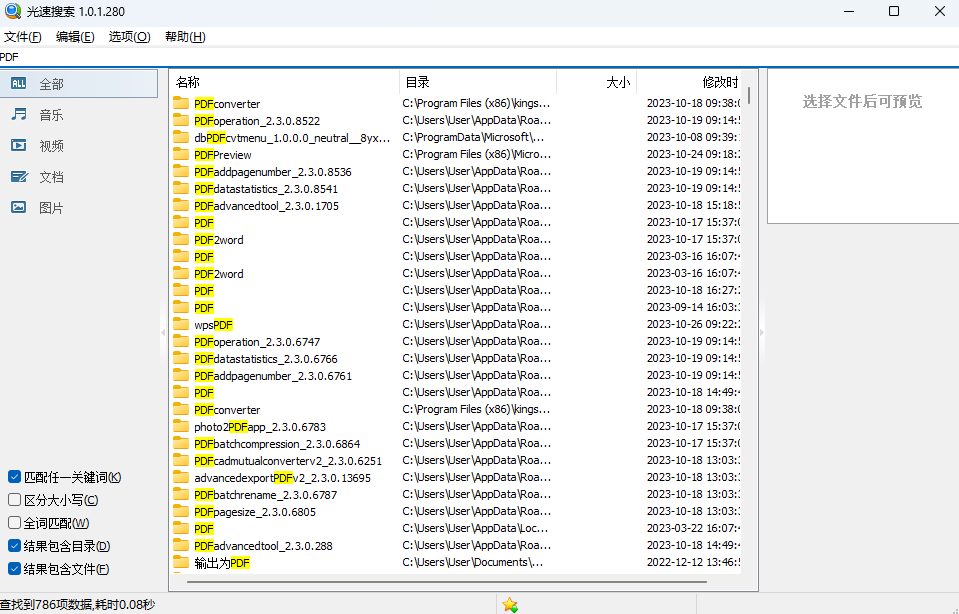
Task: Select the Video (视频) filter icon
Action: 19,146
